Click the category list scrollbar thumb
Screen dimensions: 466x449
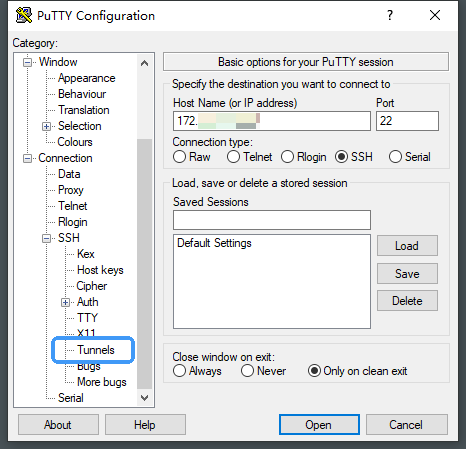[145, 264]
